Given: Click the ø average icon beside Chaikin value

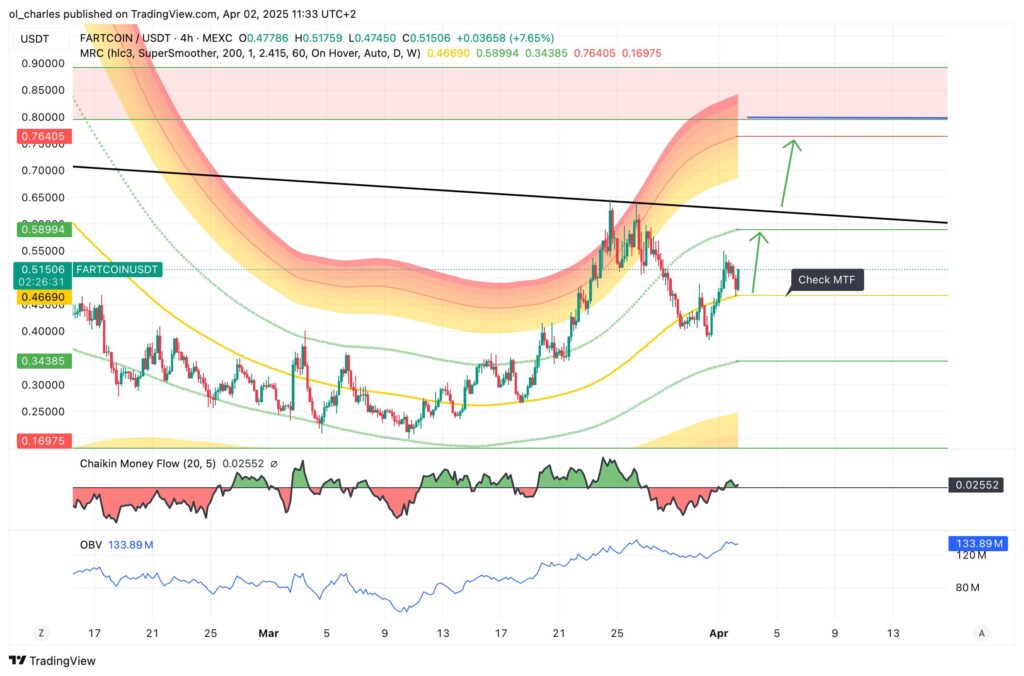Looking at the screenshot, I should click(273, 464).
